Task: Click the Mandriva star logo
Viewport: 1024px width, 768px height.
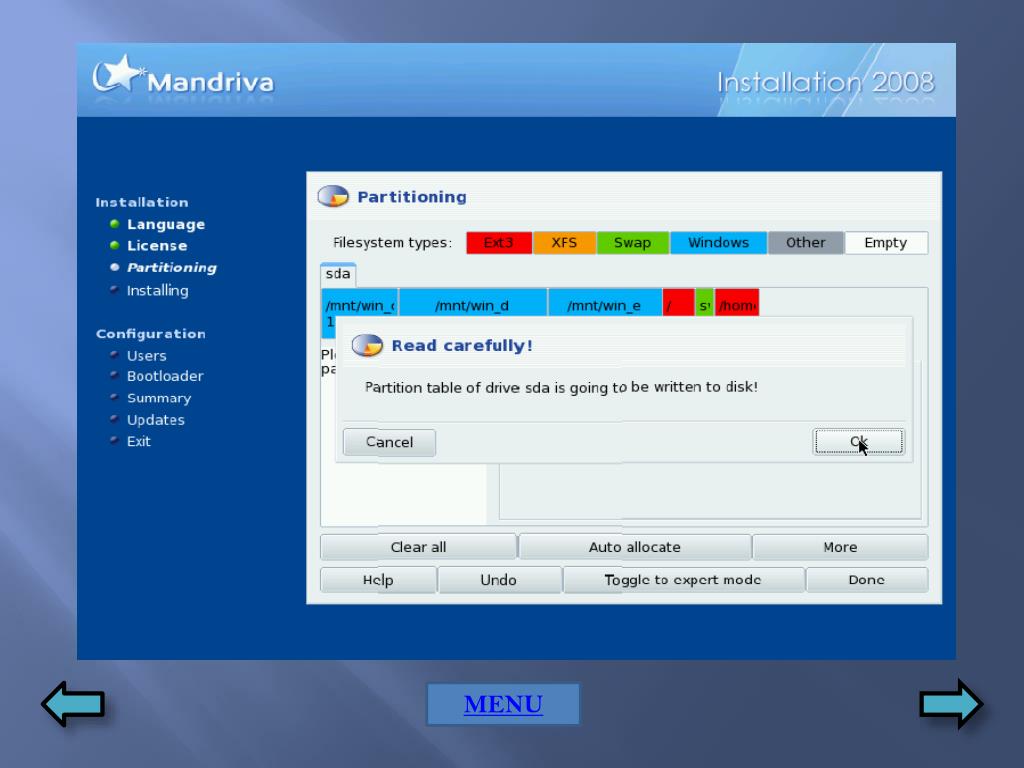Action: click(x=118, y=76)
